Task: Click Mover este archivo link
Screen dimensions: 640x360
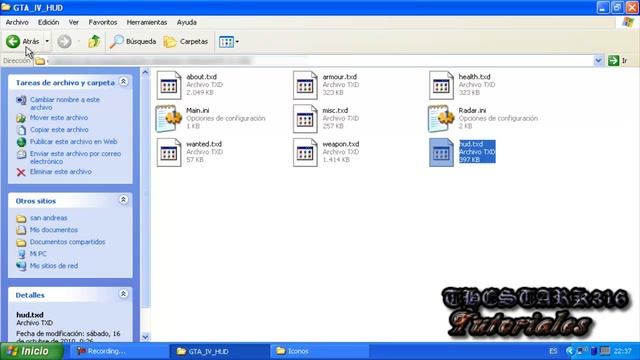Action: 59,118
